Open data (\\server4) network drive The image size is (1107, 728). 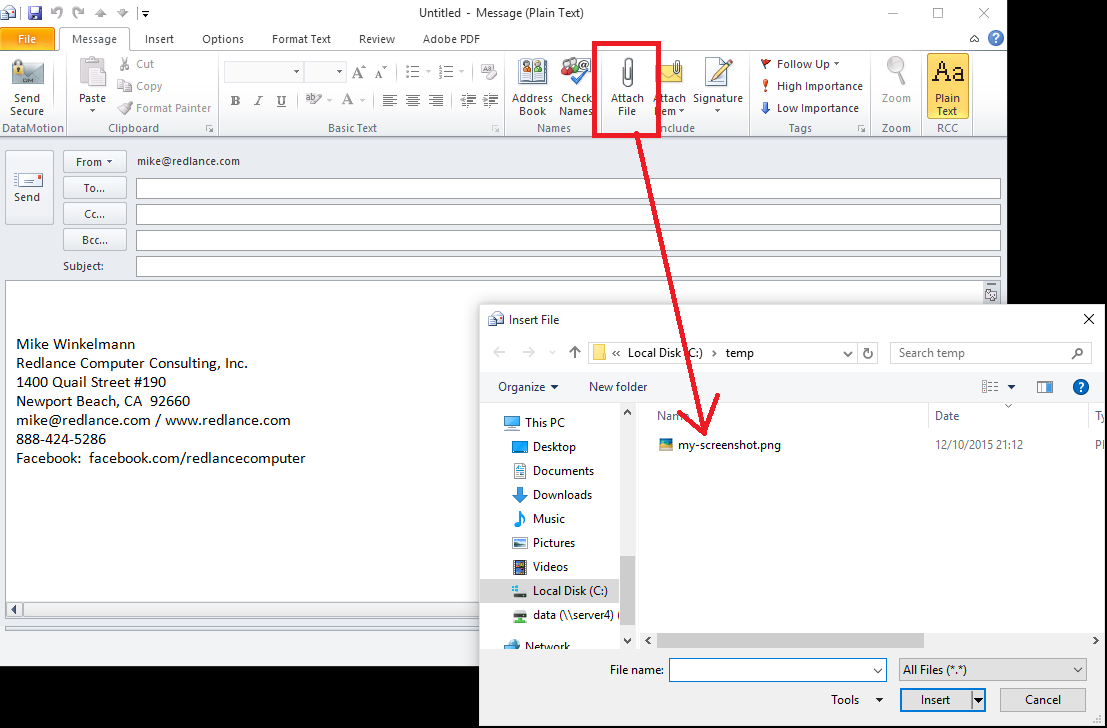point(565,615)
